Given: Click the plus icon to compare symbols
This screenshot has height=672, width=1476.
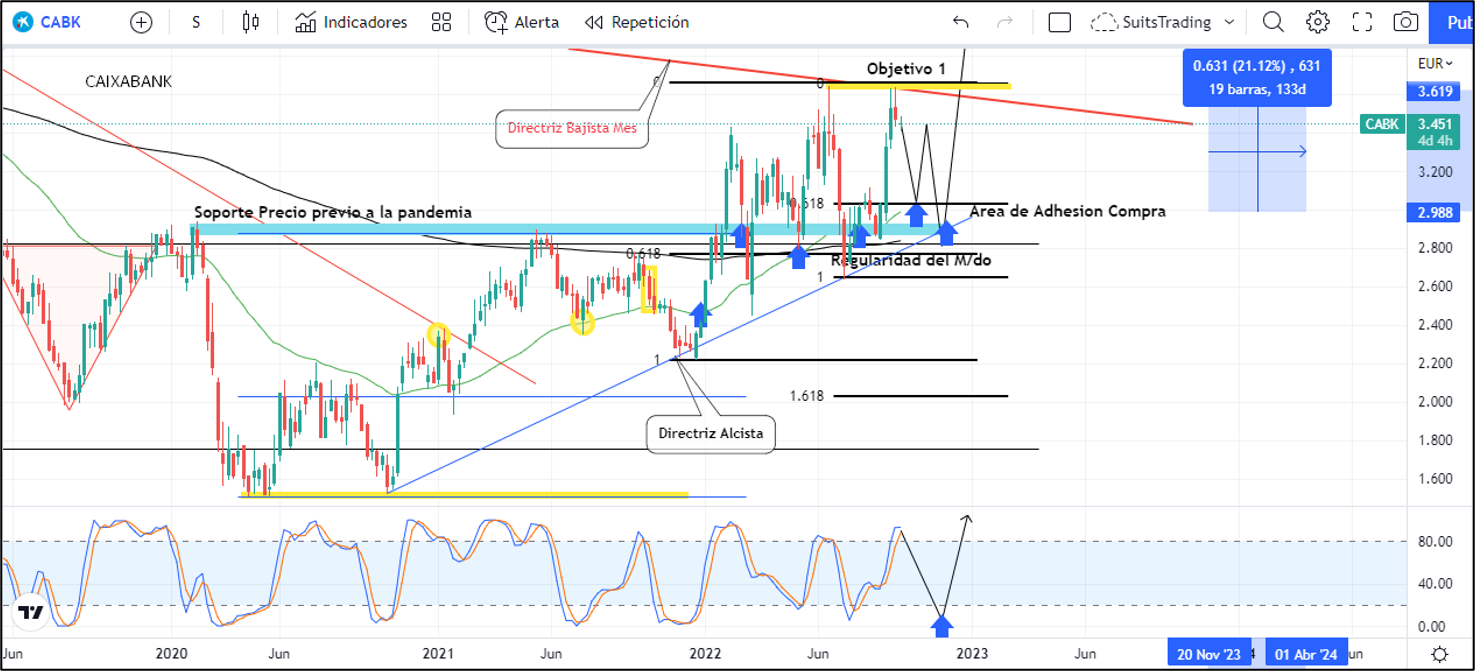Looking at the screenshot, I should (x=142, y=22).
